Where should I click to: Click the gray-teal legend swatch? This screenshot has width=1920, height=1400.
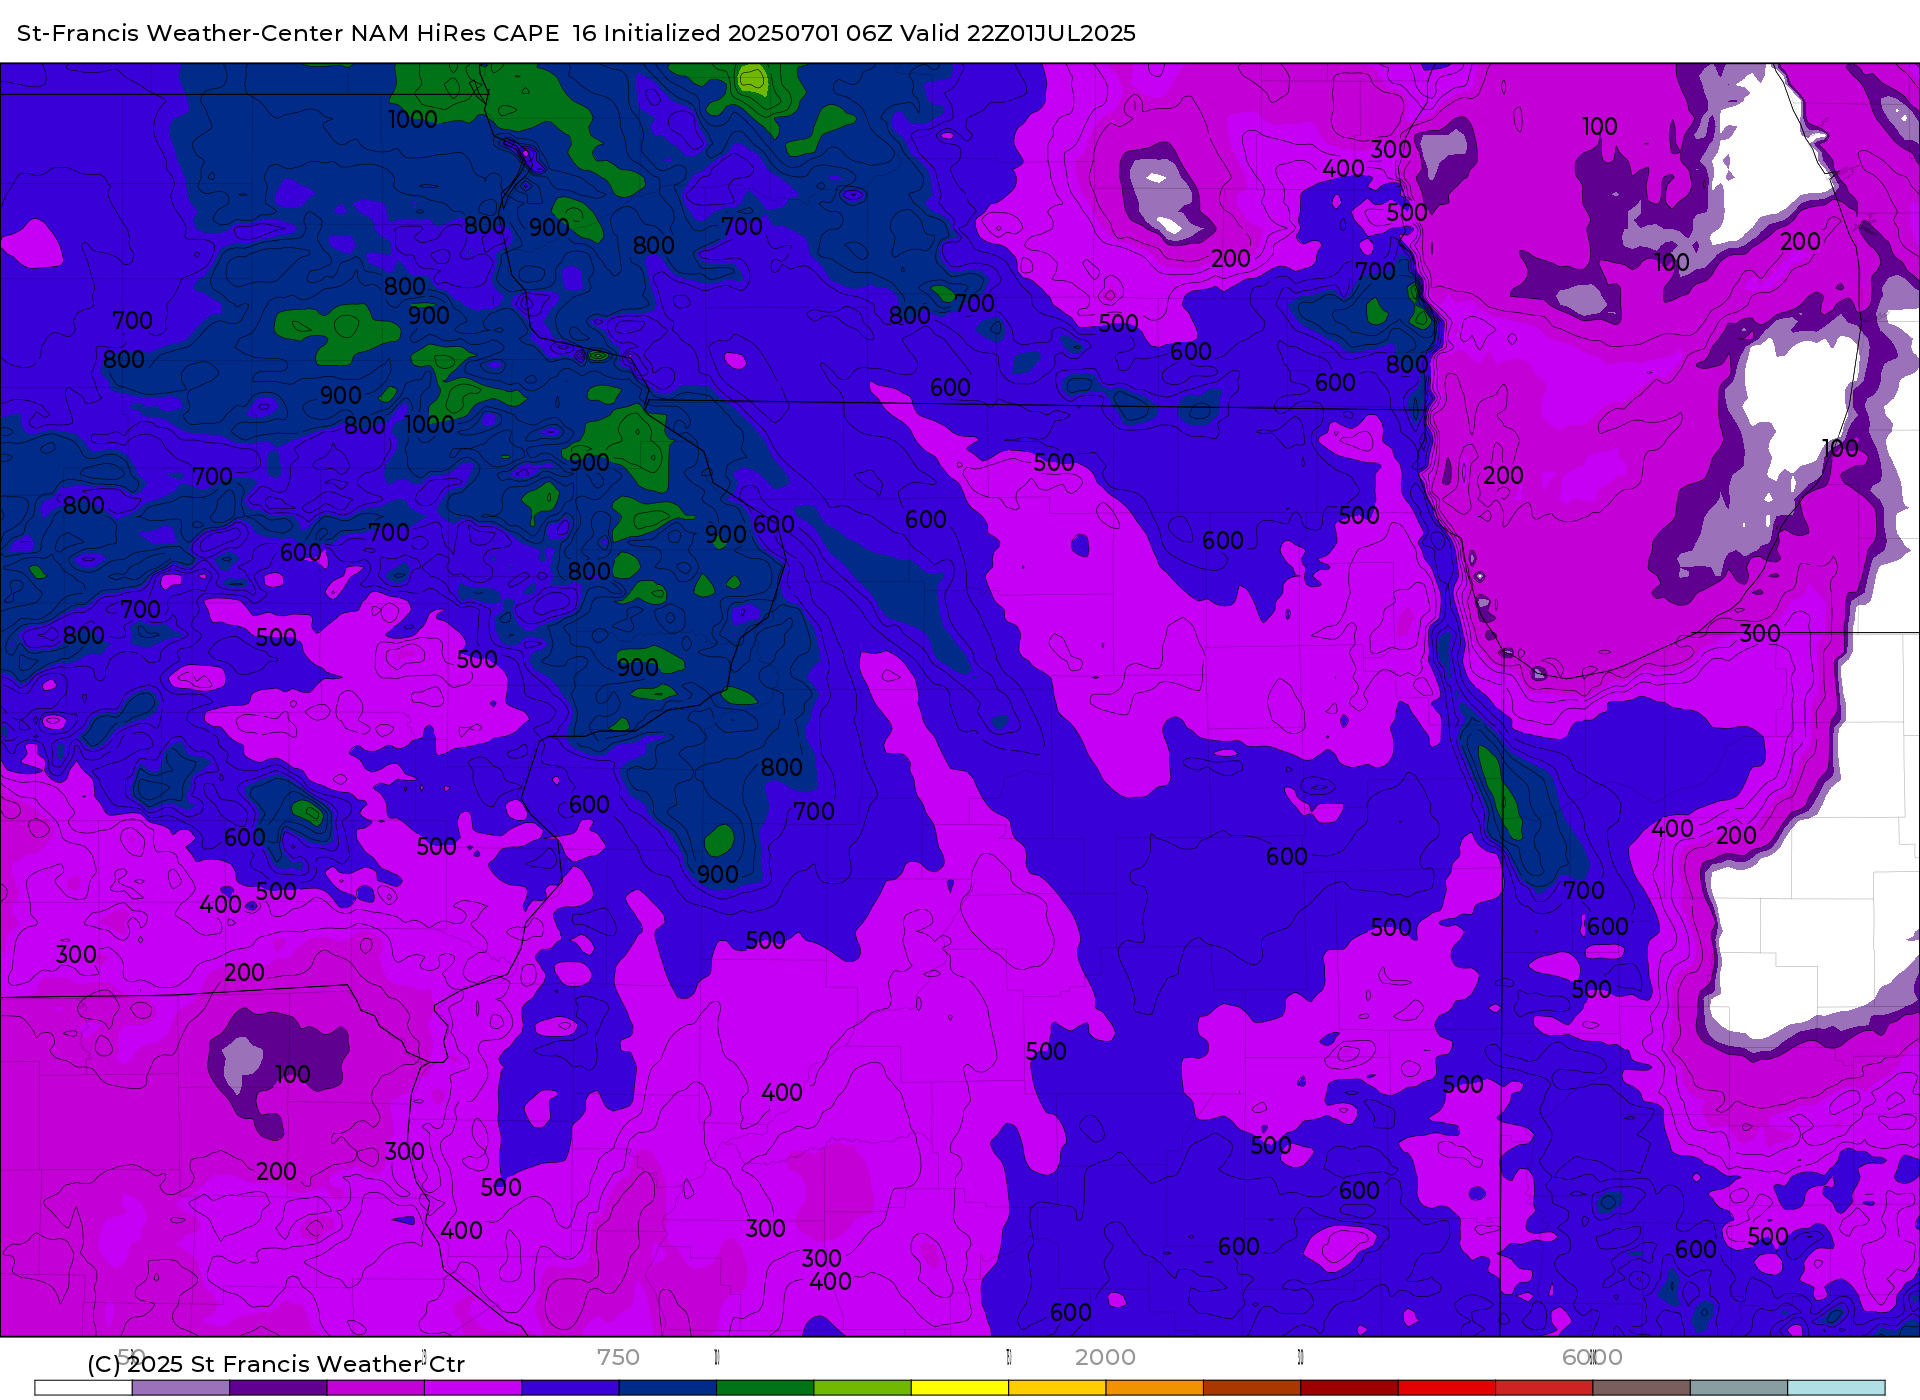[x=1739, y=1388]
